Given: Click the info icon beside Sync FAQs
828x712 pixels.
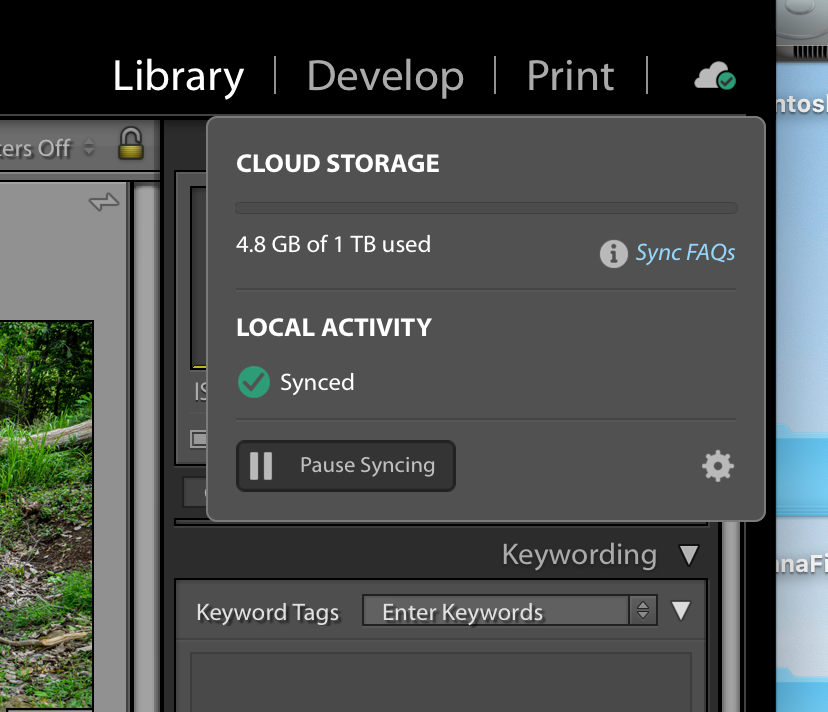Looking at the screenshot, I should pos(614,254).
